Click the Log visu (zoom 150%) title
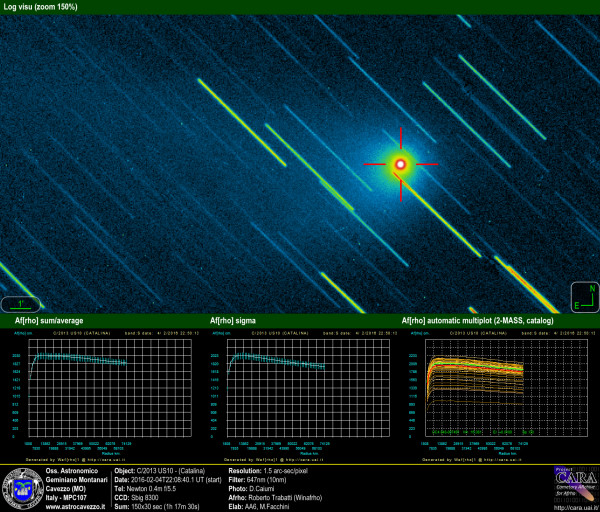The image size is (600, 512). (x=41, y=7)
